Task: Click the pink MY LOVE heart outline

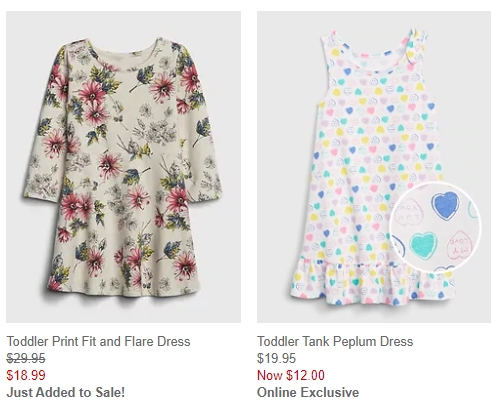Action: point(460,245)
